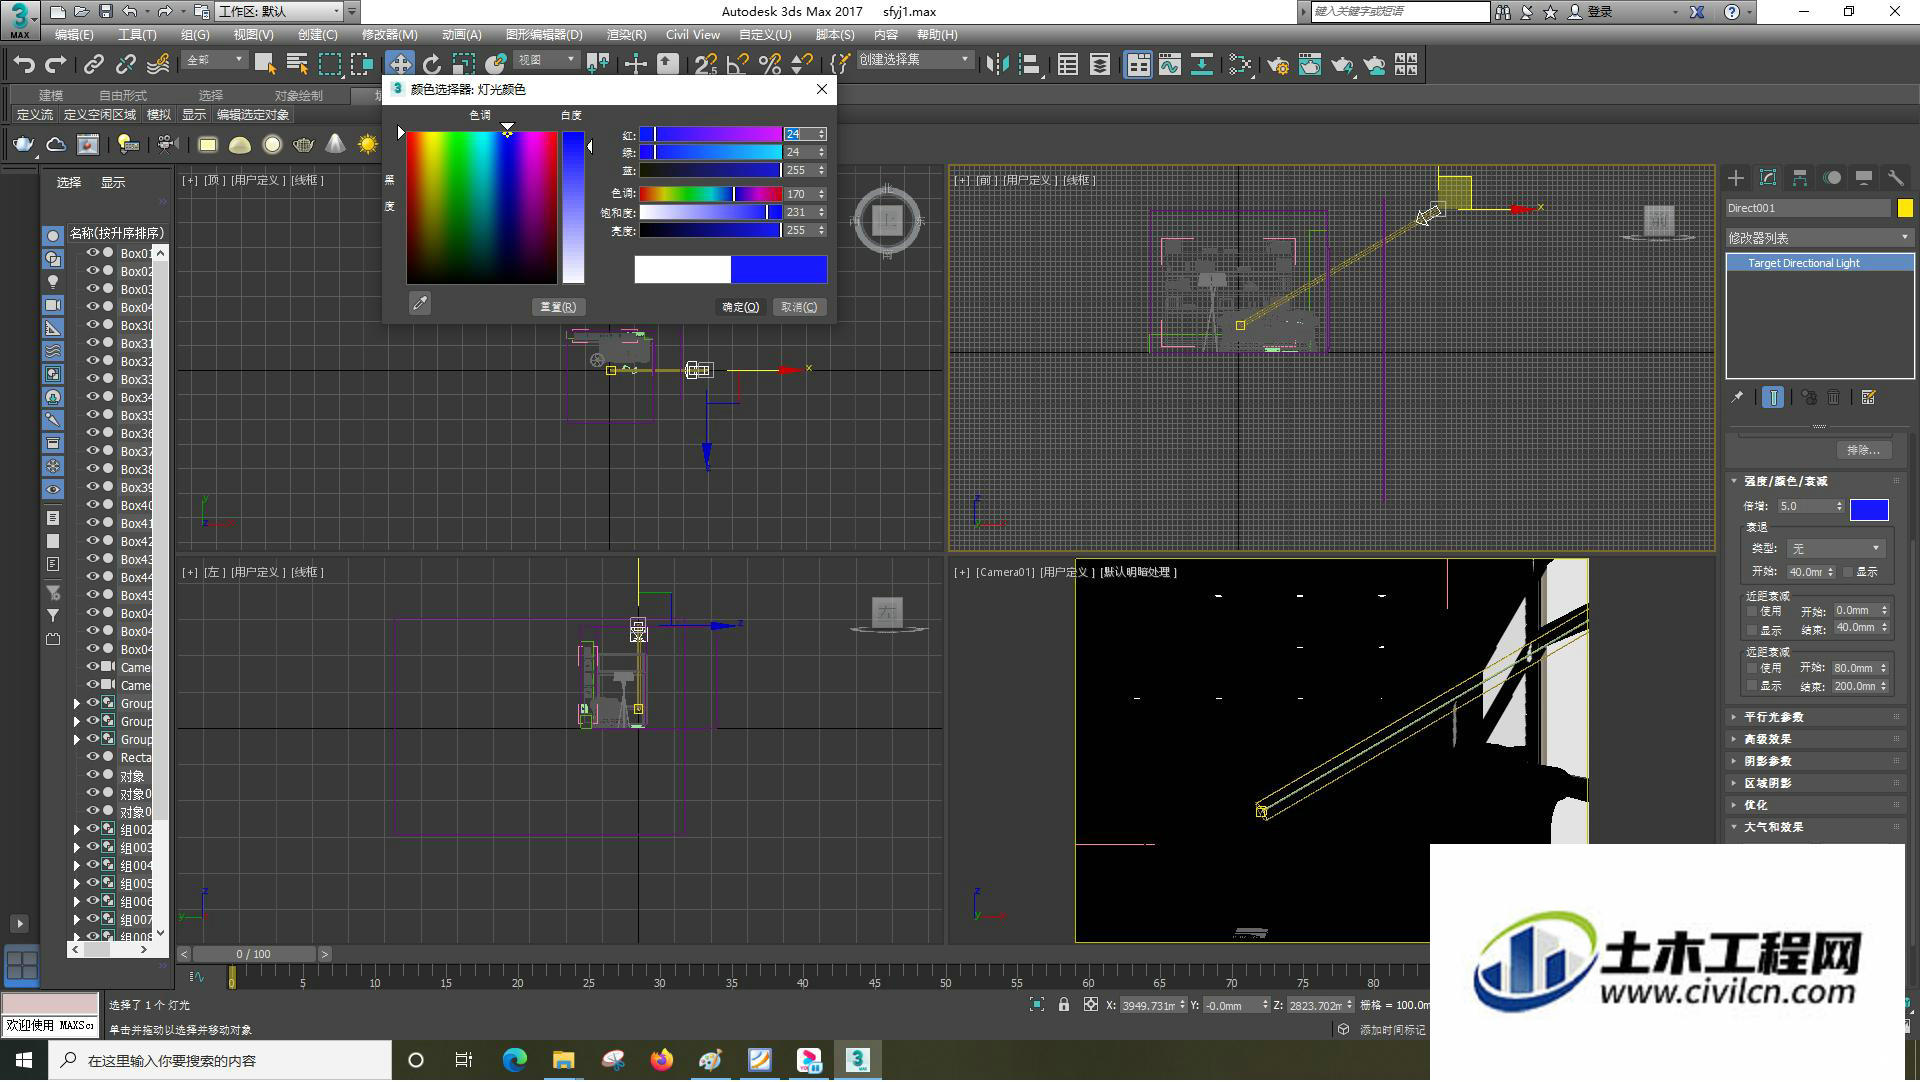Open the Motion command panel
The width and height of the screenshot is (1920, 1082).
coord(1832,178)
